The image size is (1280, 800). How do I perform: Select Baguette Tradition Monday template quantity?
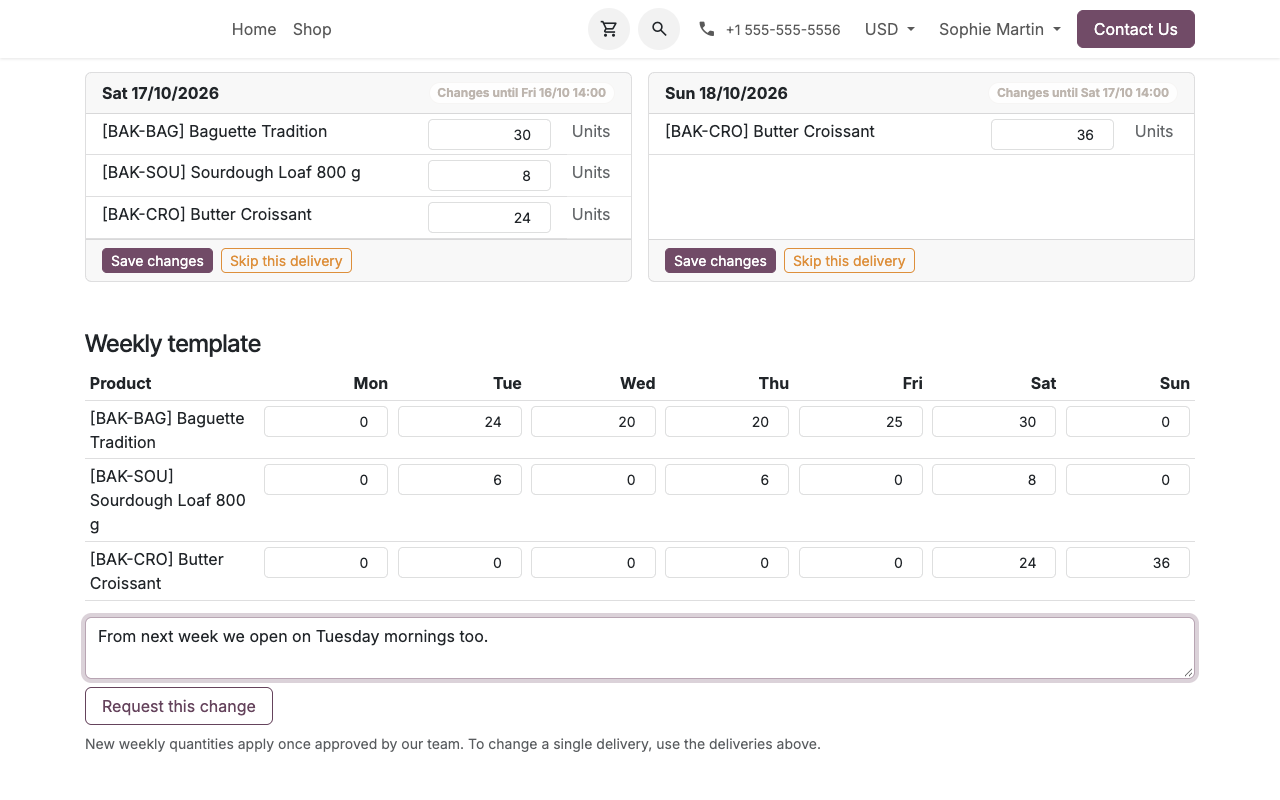326,422
